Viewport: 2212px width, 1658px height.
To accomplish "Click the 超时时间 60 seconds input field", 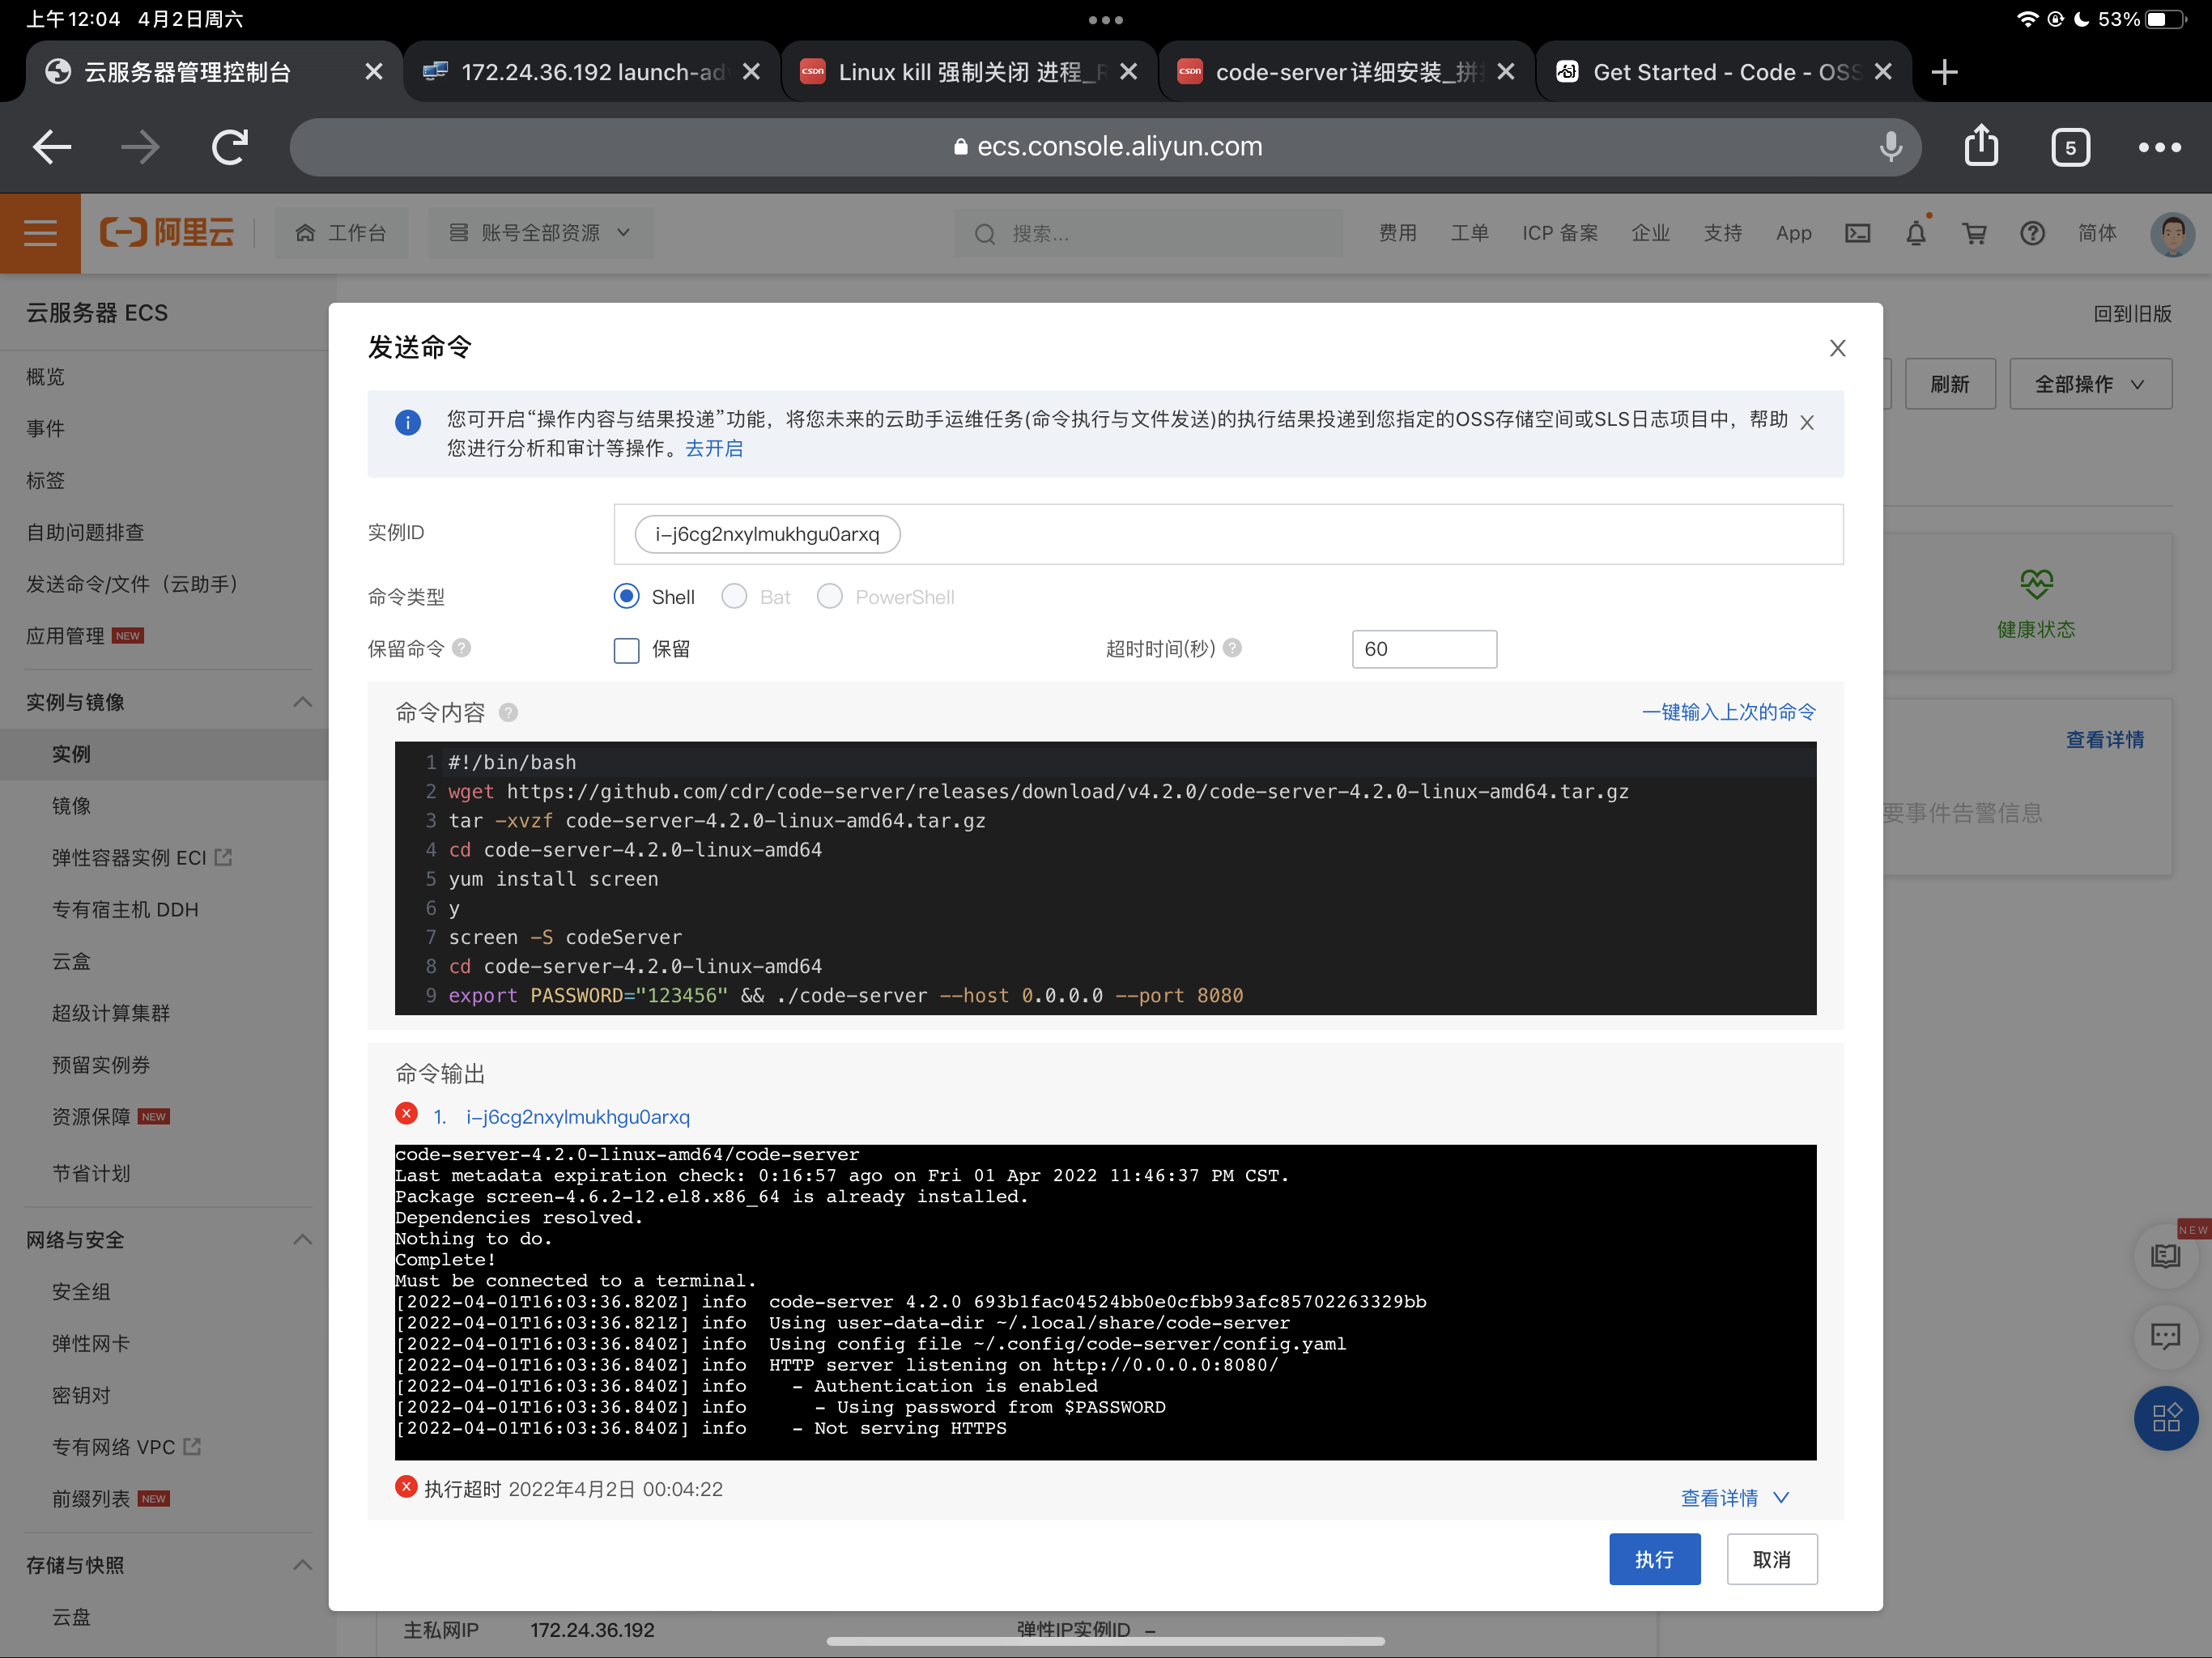I will [x=1421, y=648].
